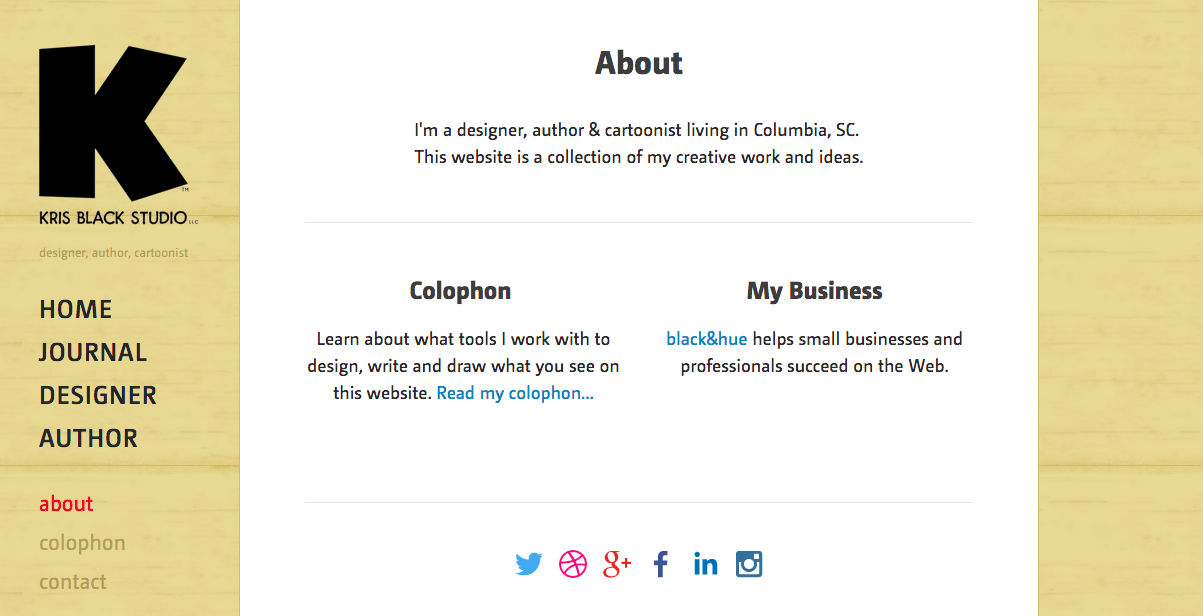
Task: Visit the Dribbble icon link
Action: [x=573, y=565]
